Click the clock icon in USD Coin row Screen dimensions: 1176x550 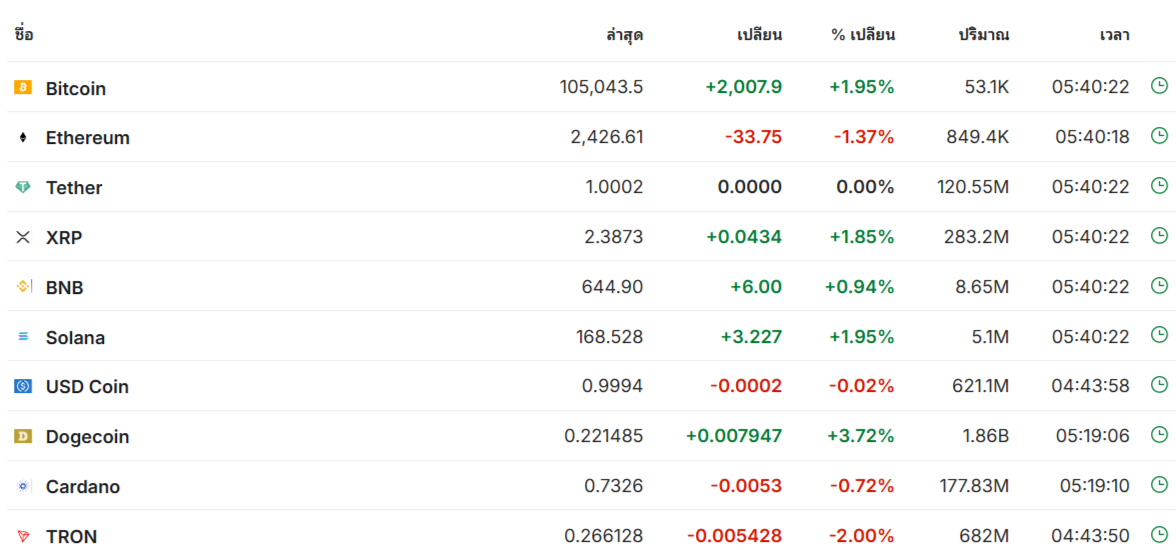1159,385
